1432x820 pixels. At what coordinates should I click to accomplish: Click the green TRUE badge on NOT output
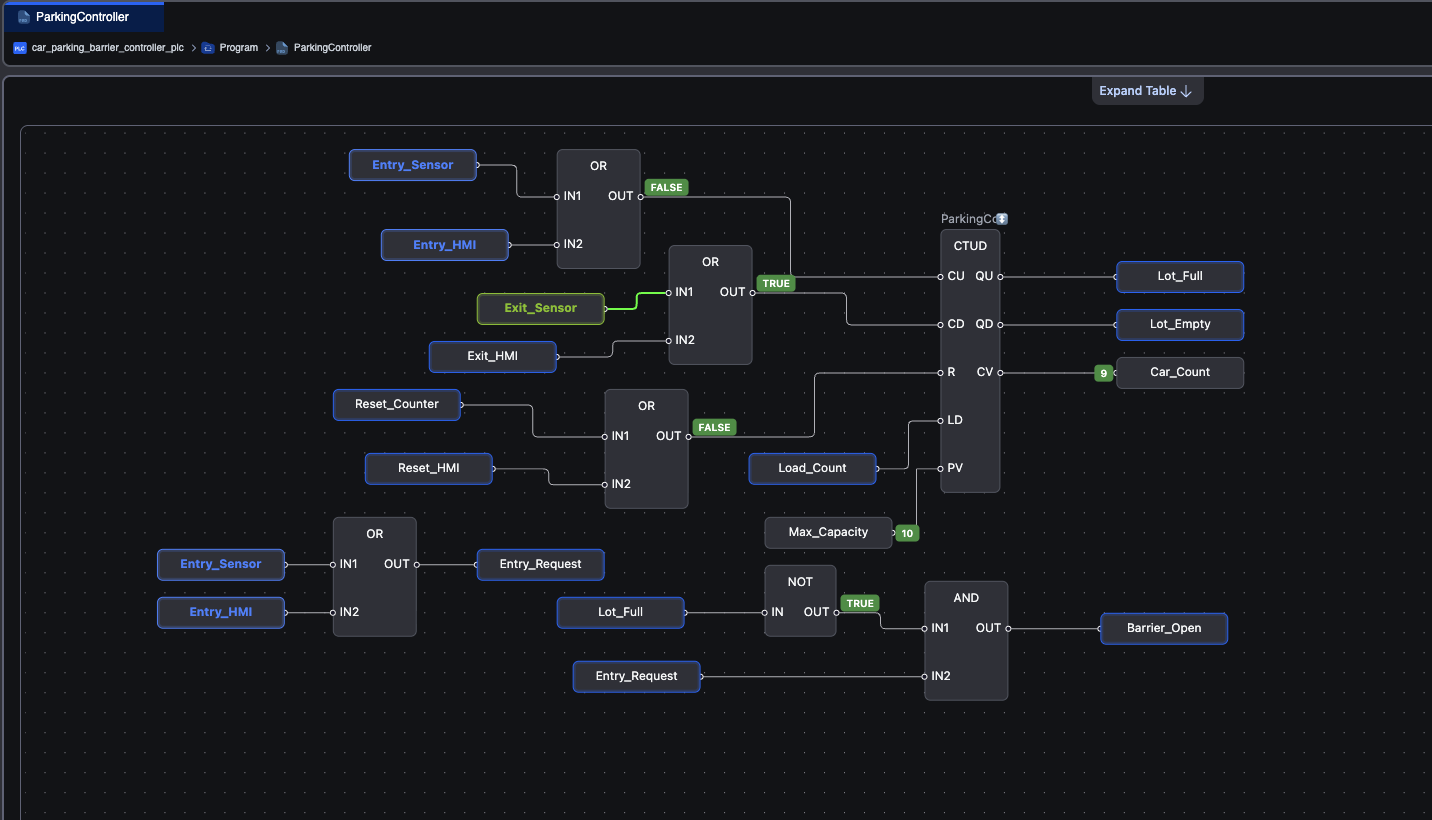click(860, 603)
